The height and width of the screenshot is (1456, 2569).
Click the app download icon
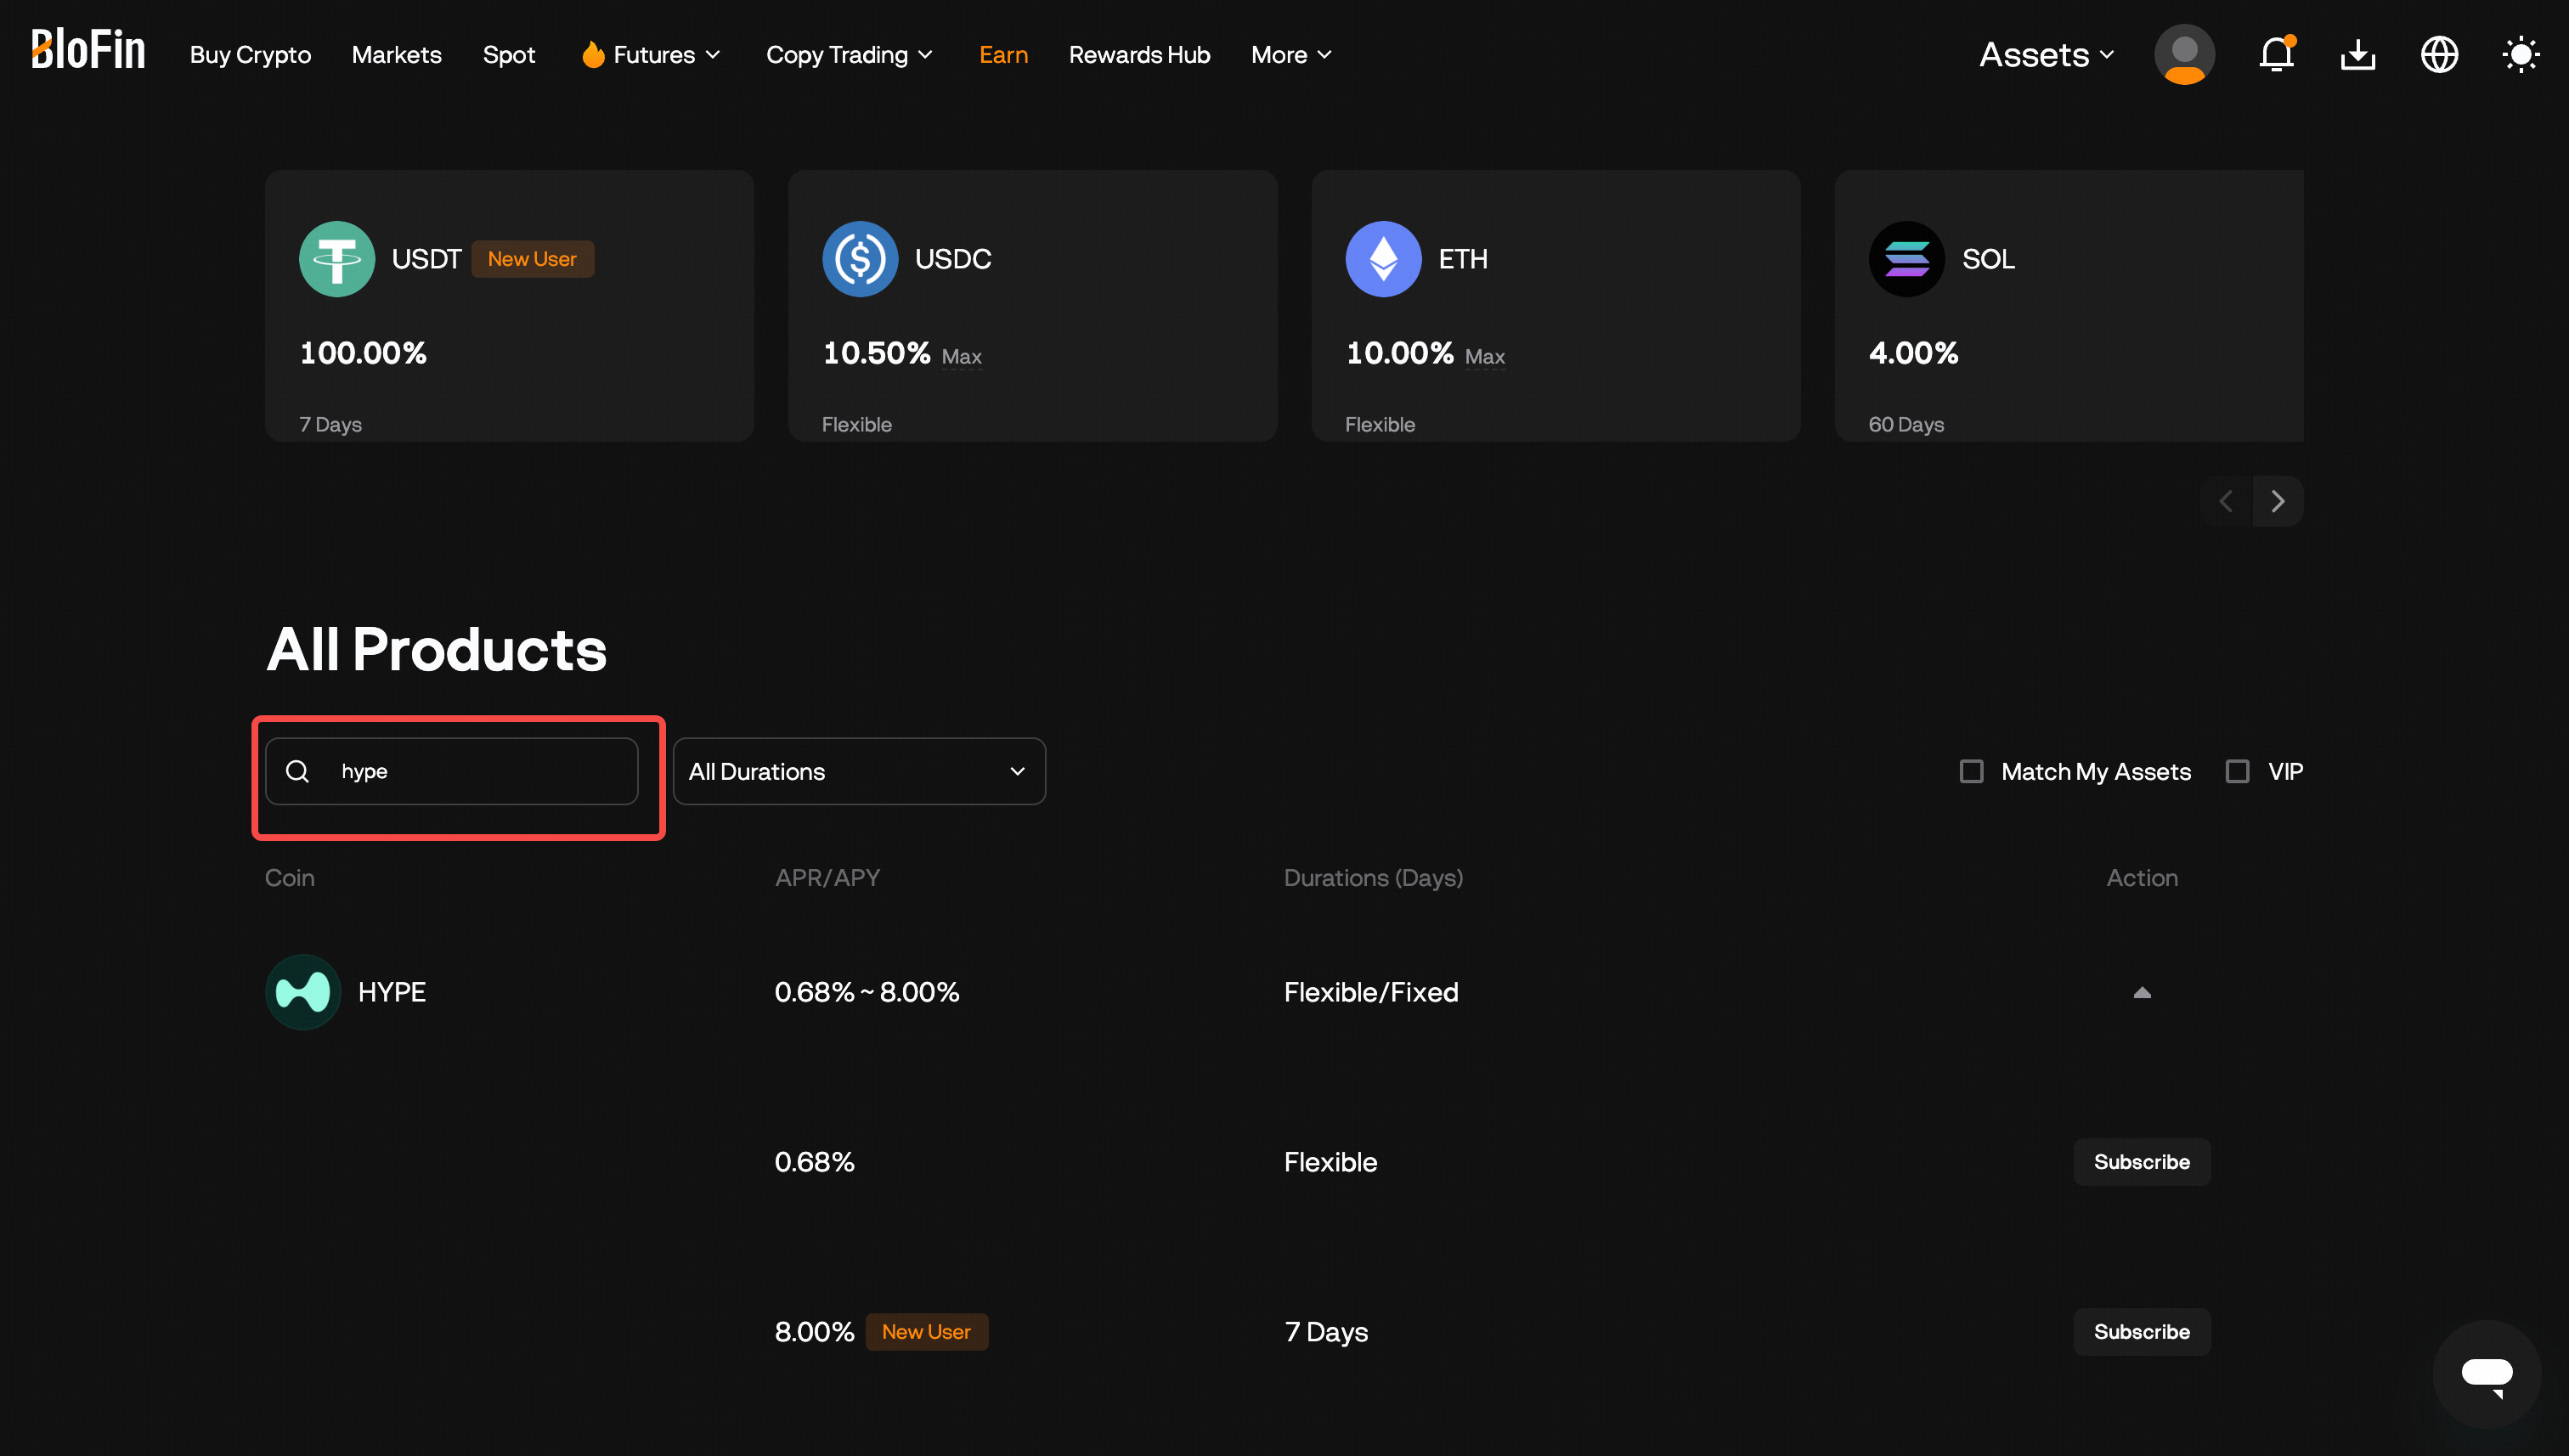pyautogui.click(x=2357, y=55)
